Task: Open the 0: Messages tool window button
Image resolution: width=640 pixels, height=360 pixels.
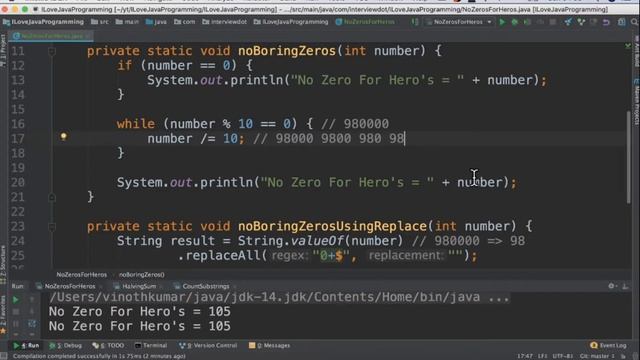Action: 269,346
